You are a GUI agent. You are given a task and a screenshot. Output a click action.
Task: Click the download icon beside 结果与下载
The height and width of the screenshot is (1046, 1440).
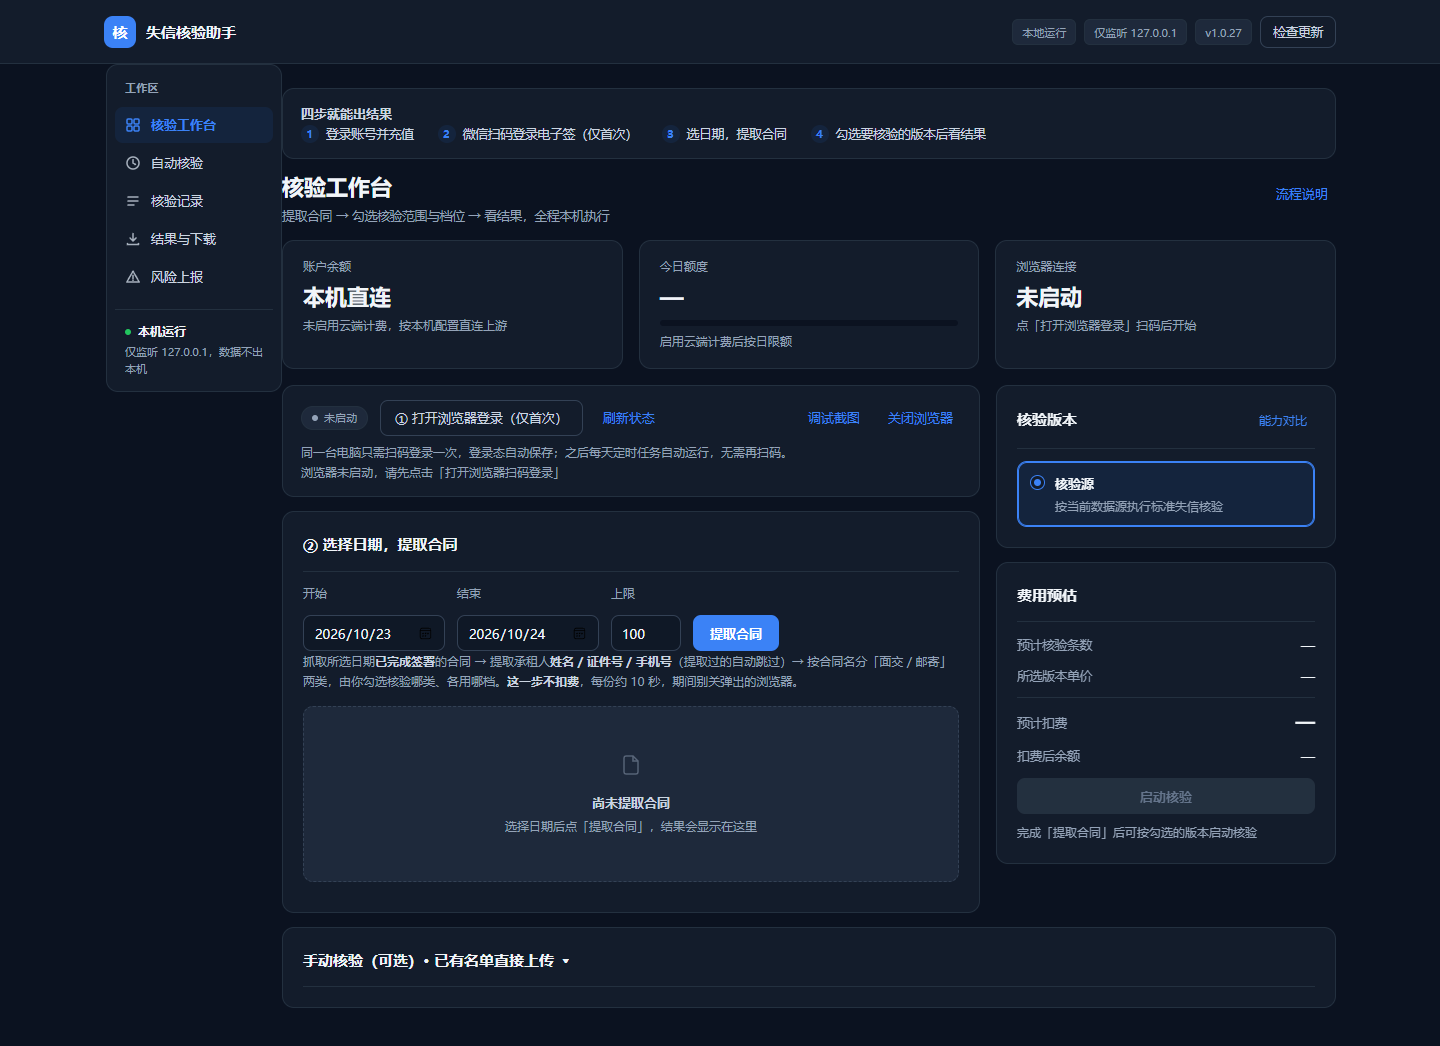(x=133, y=239)
